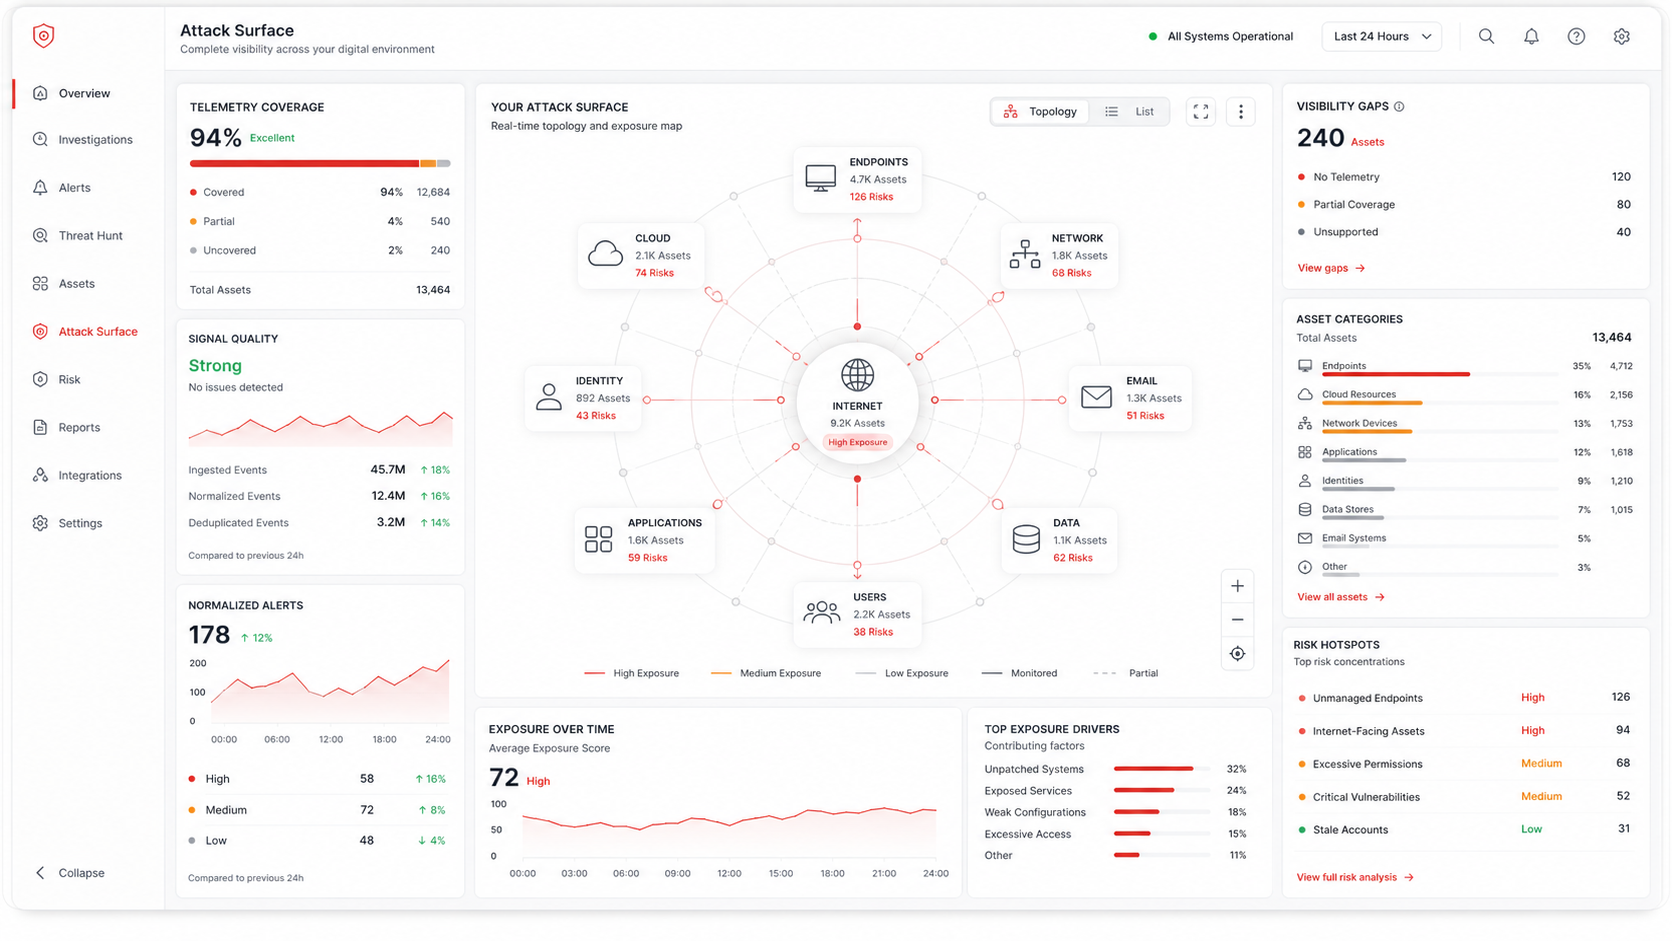Select the Network node icon

(x=1024, y=254)
